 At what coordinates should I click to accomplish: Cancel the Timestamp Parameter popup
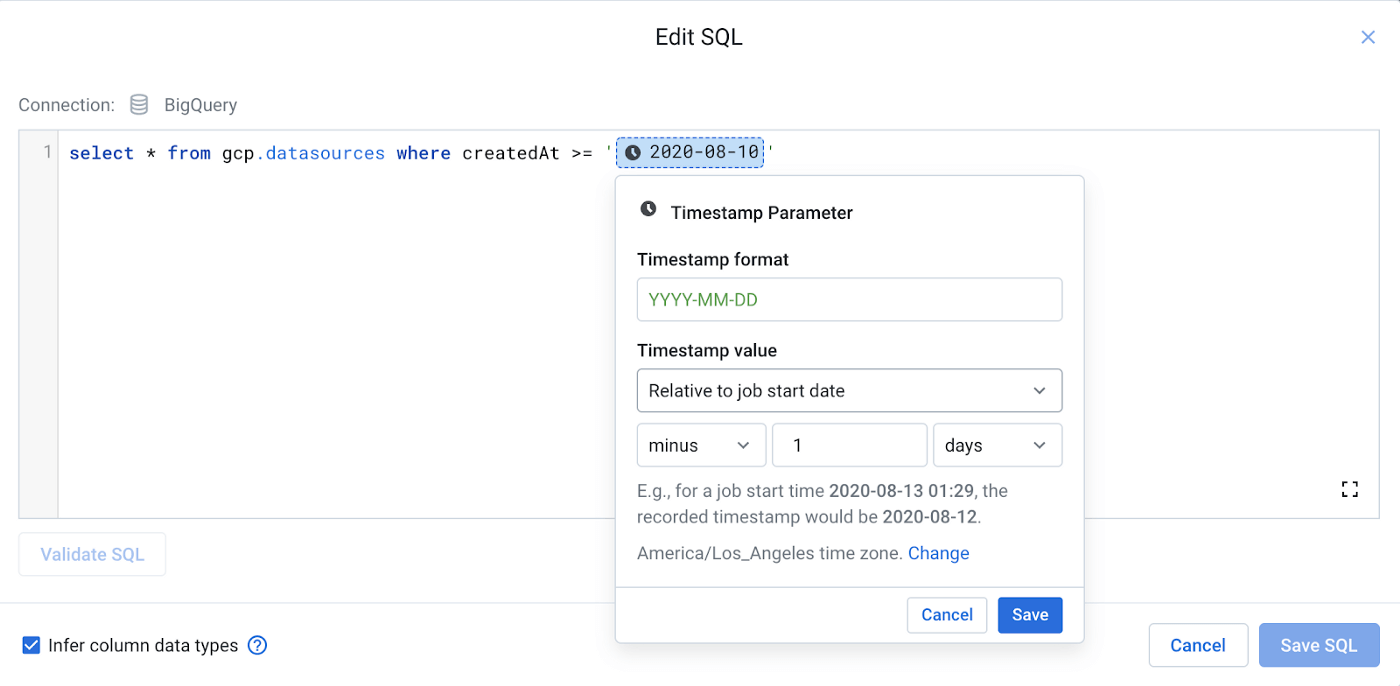946,615
